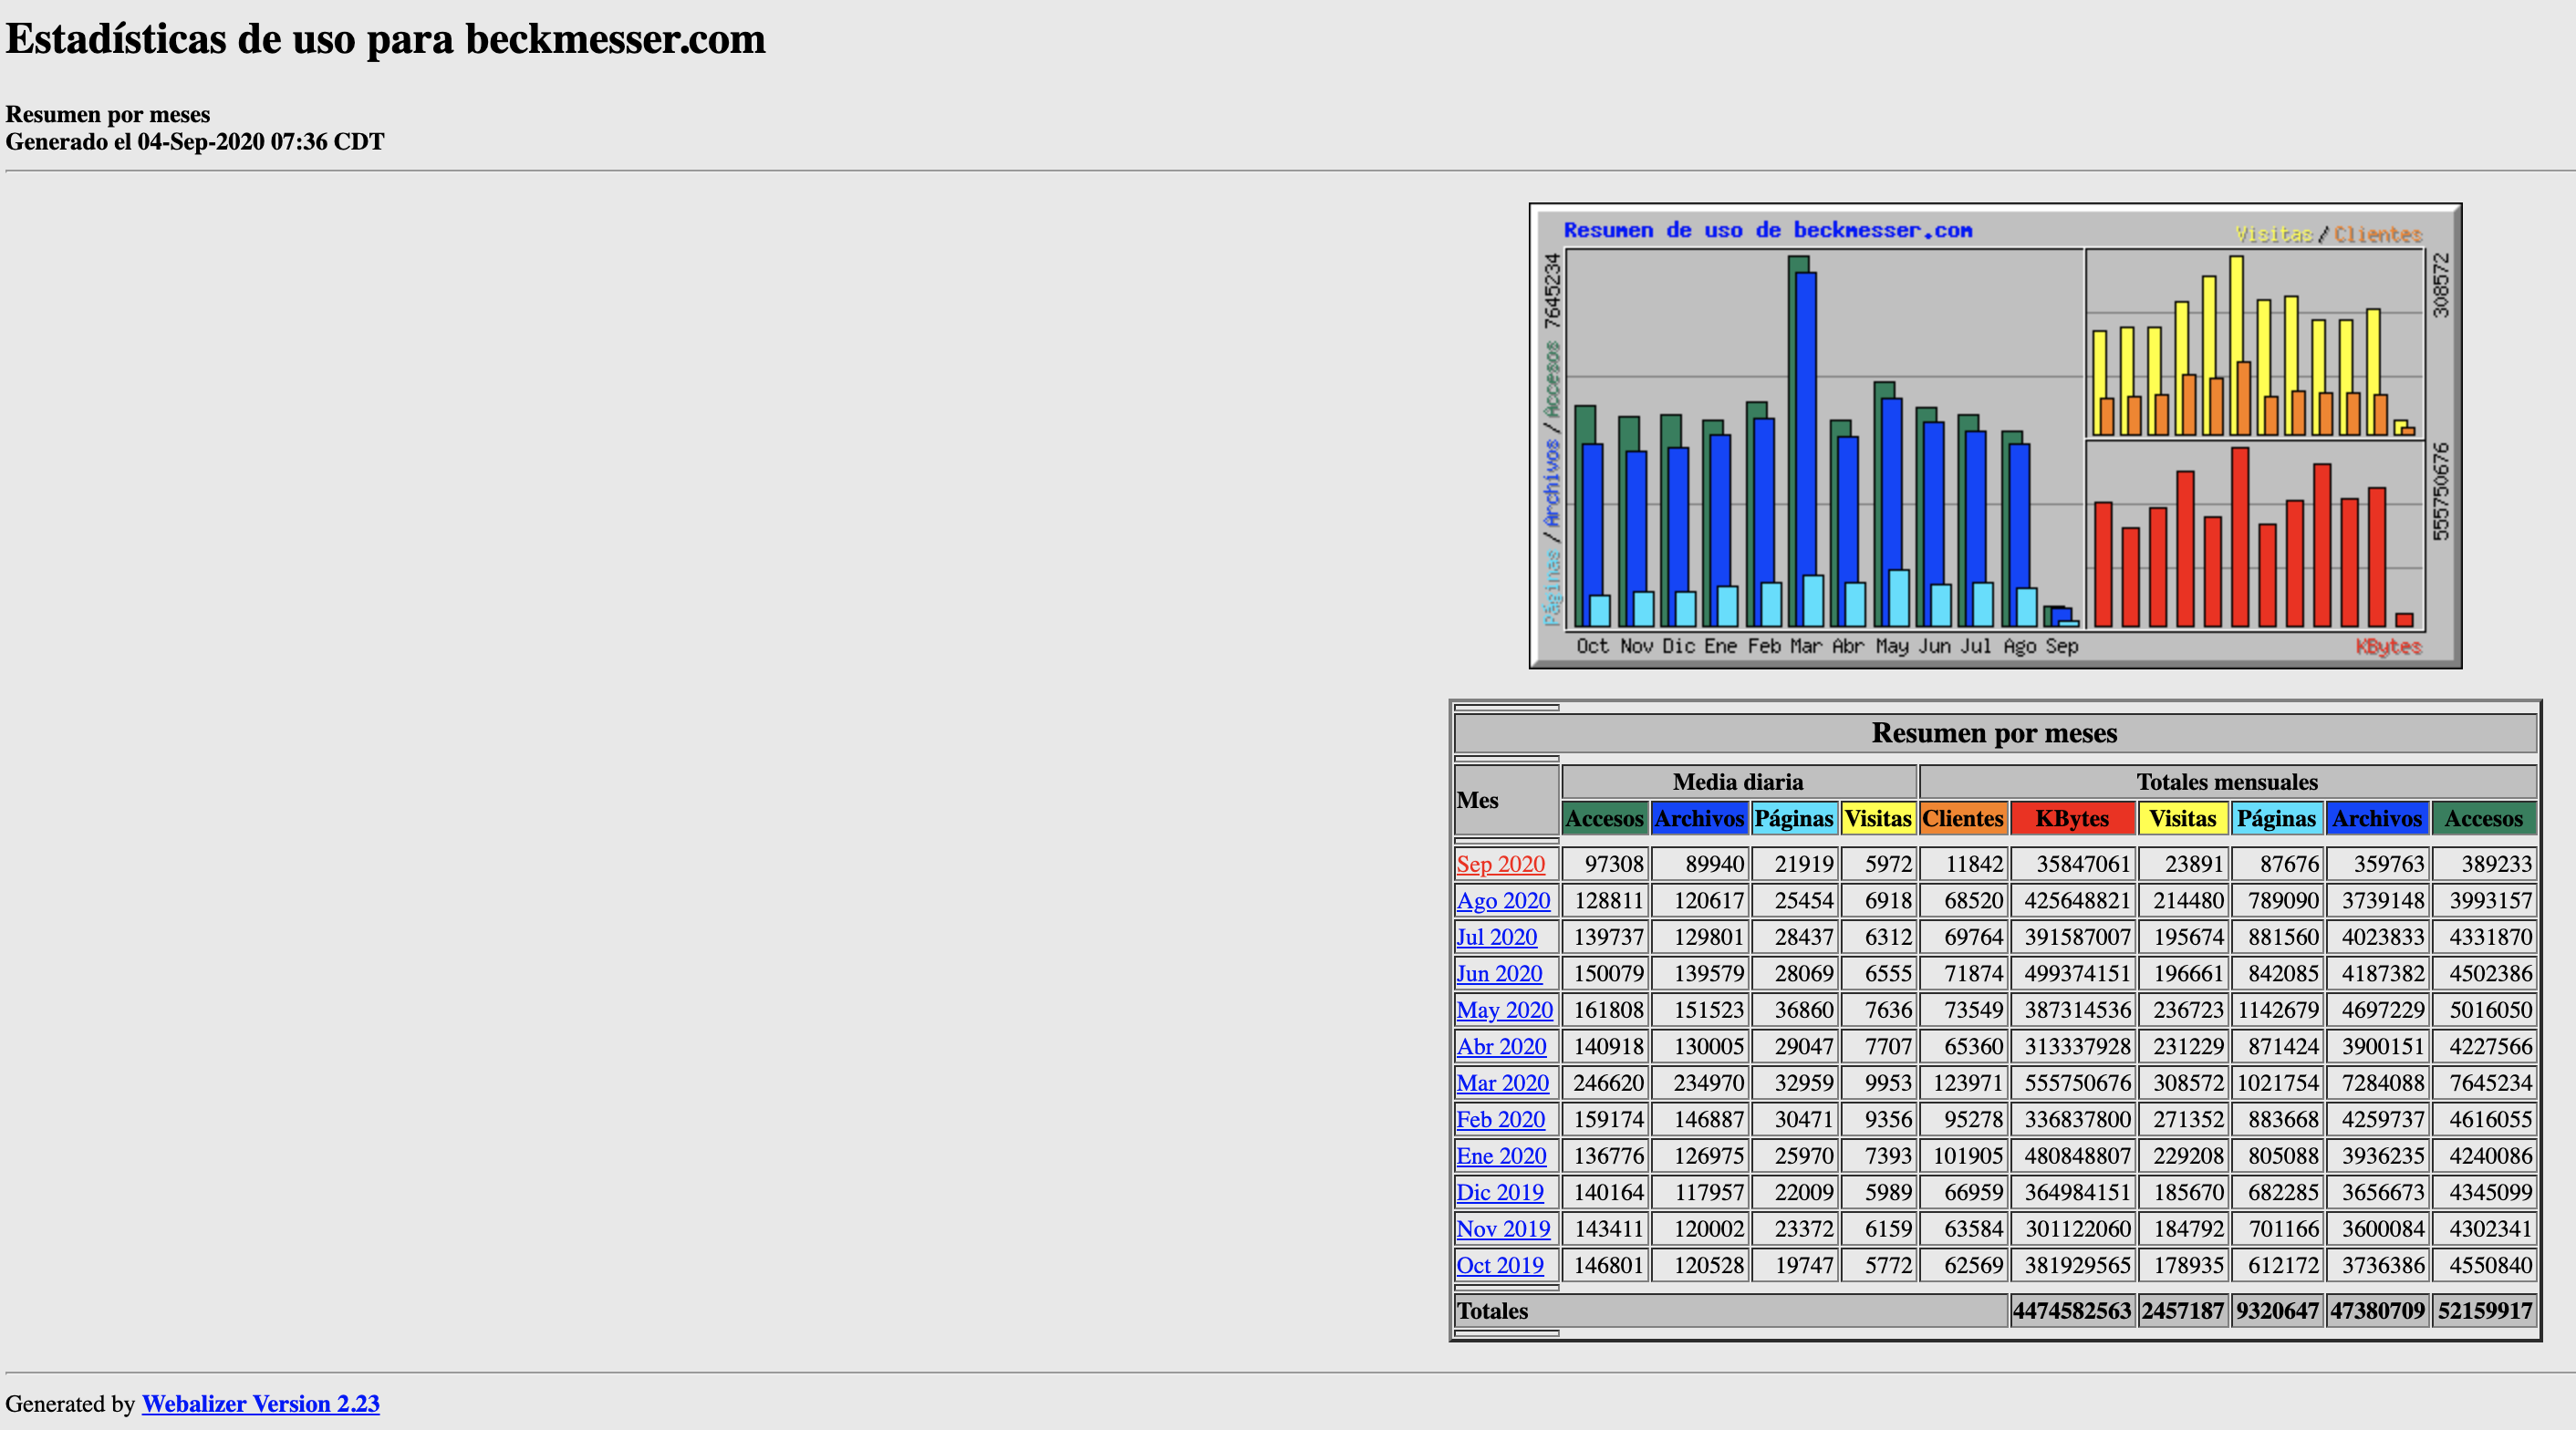Click the Media diaria Accesos green header
Image resolution: width=2576 pixels, height=1430 pixels.
point(1604,819)
